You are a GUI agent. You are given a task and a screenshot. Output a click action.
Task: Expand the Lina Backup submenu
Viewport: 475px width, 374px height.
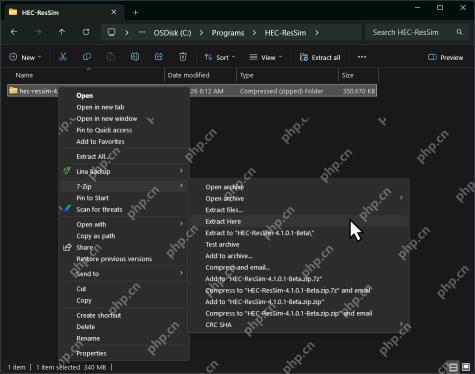pos(181,171)
